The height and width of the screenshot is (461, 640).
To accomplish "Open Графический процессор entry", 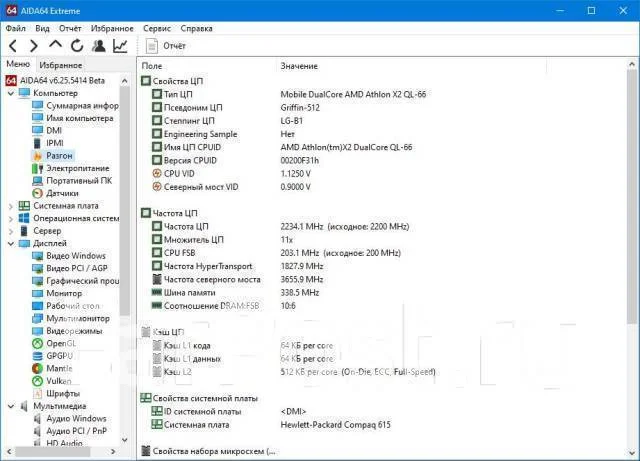I will pyautogui.click(x=76, y=281).
